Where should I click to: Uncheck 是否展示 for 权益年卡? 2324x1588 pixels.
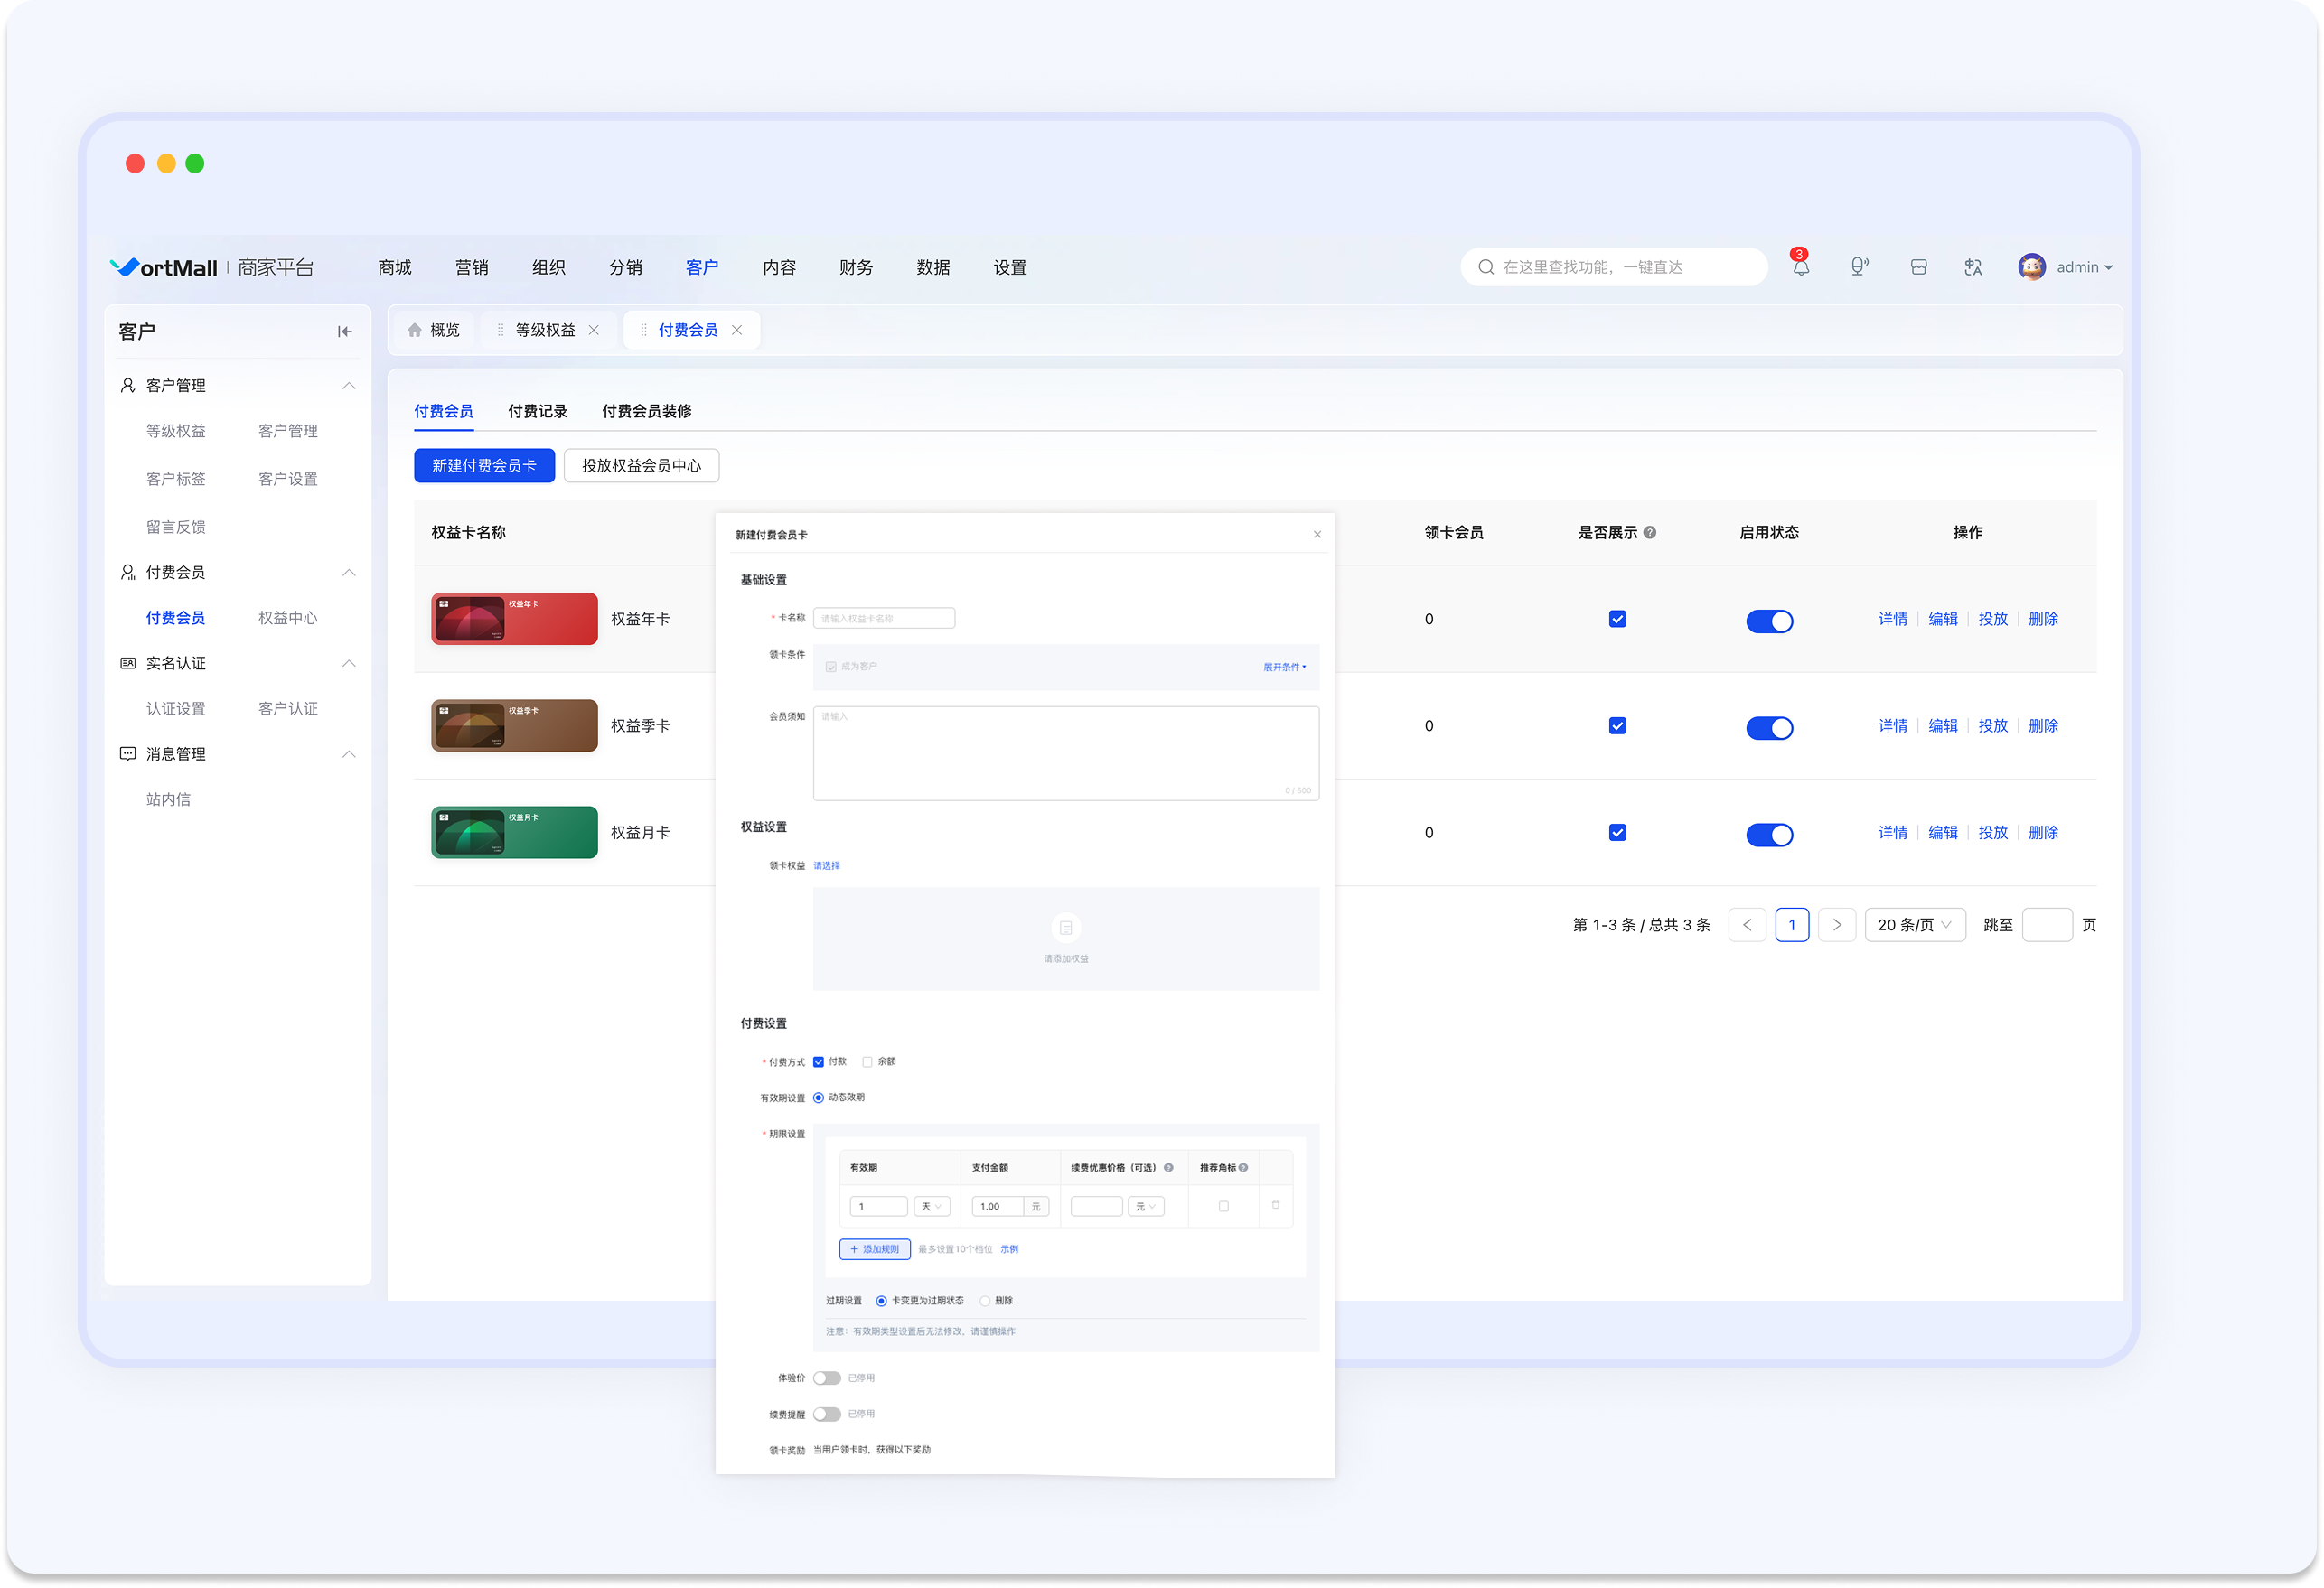pos(1617,619)
